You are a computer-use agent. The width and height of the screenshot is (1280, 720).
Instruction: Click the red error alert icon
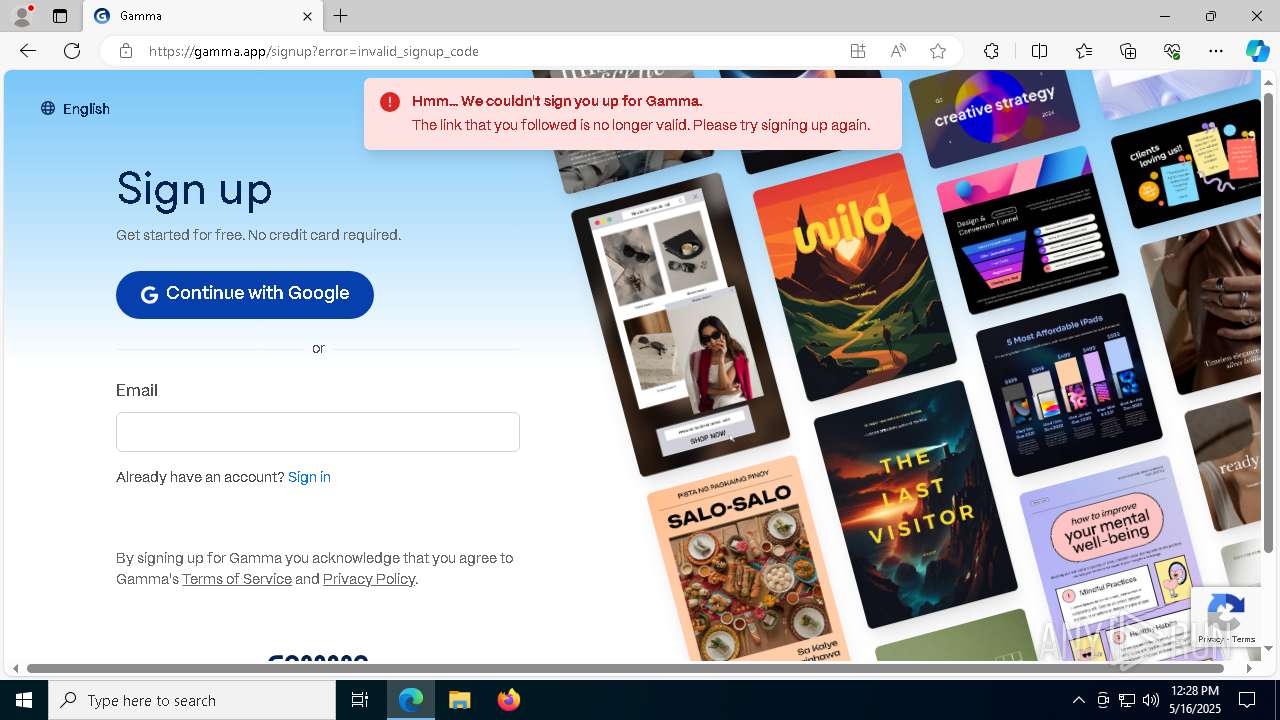click(390, 102)
